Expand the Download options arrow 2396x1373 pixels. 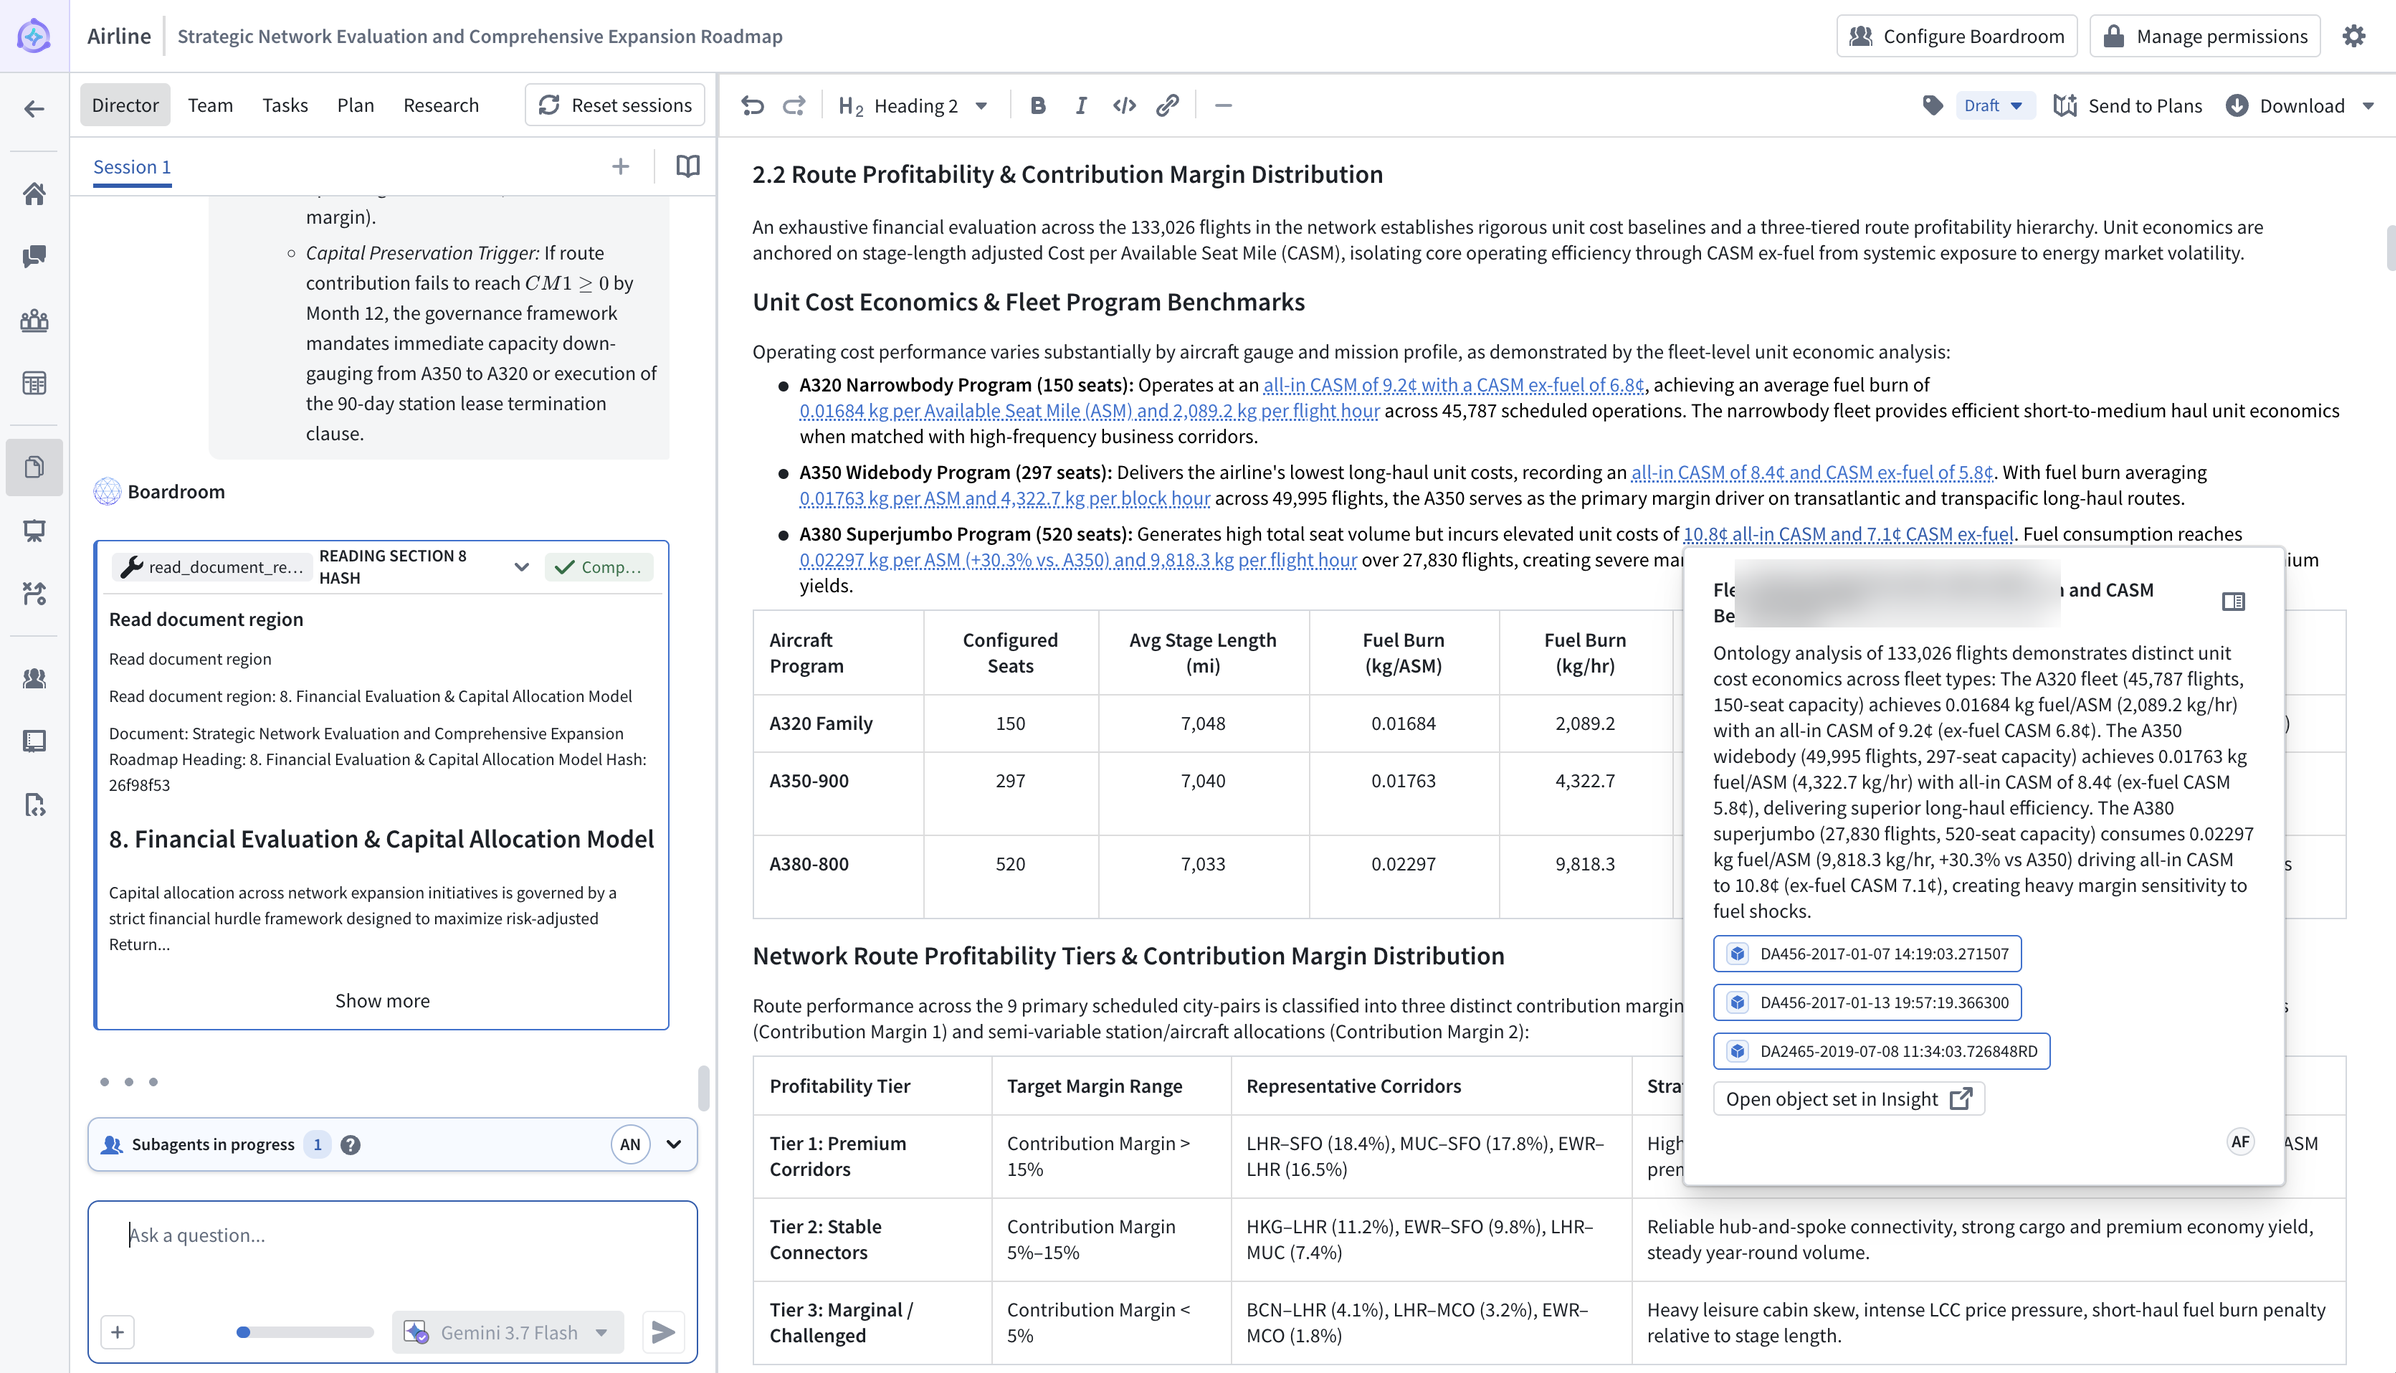[2368, 106]
